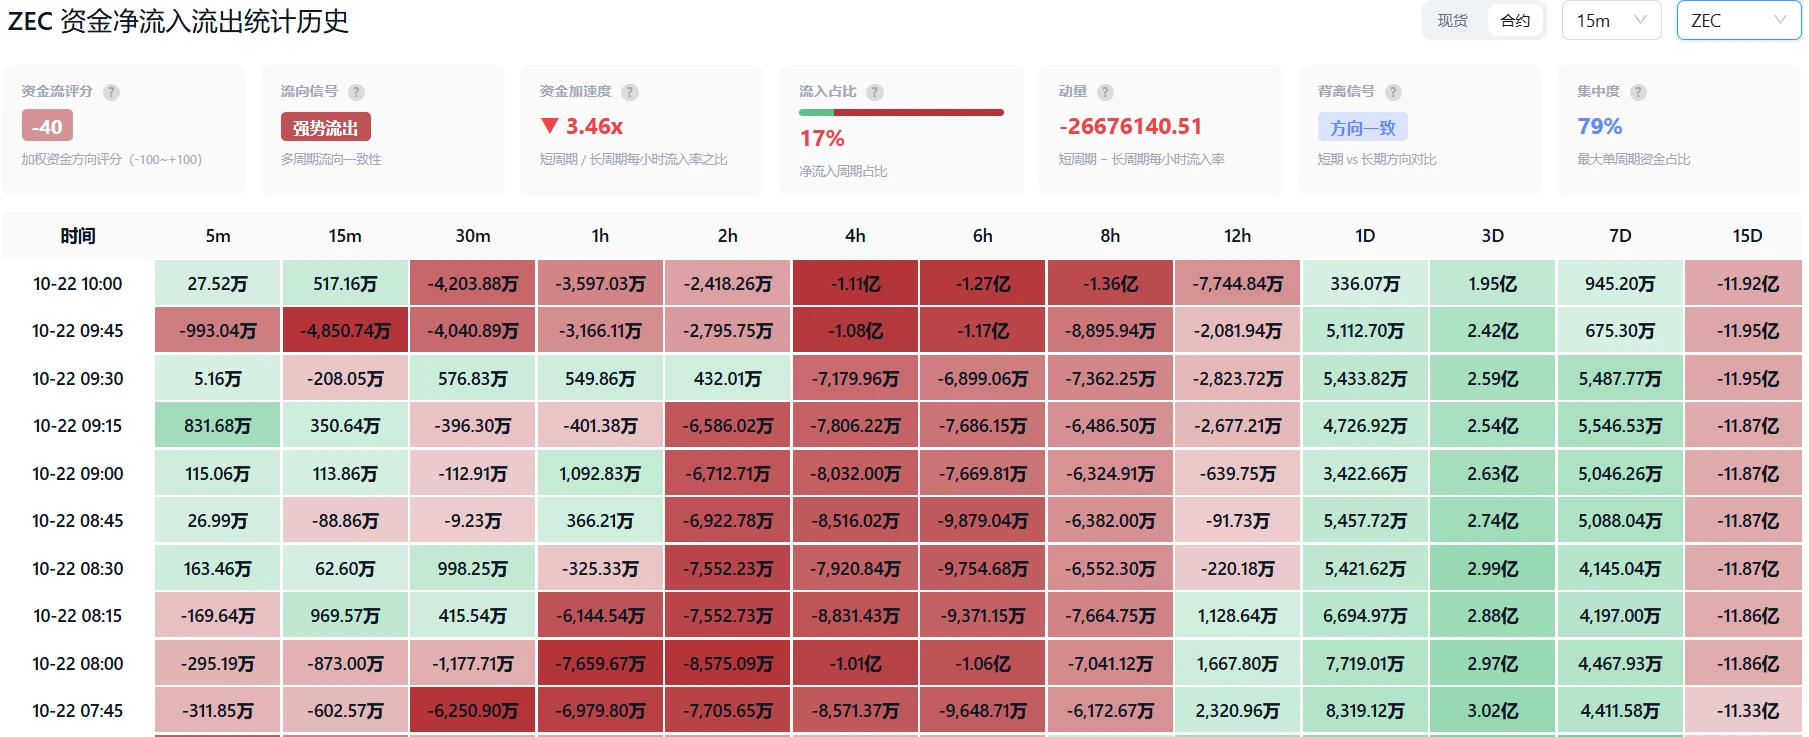The image size is (1809, 737).
Task: Click the 10-22 09:00 time row
Action: [x=78, y=474]
